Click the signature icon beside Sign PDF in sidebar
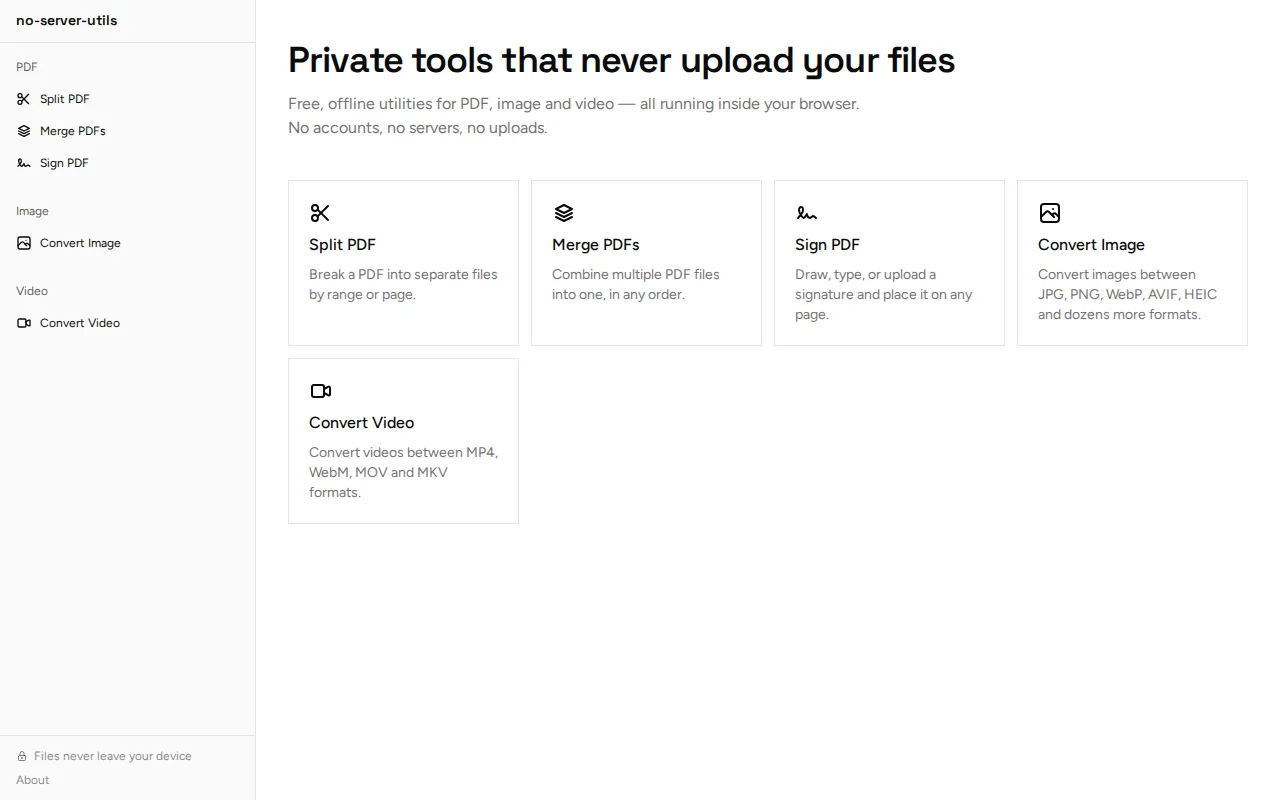1280x800 pixels. click(24, 163)
